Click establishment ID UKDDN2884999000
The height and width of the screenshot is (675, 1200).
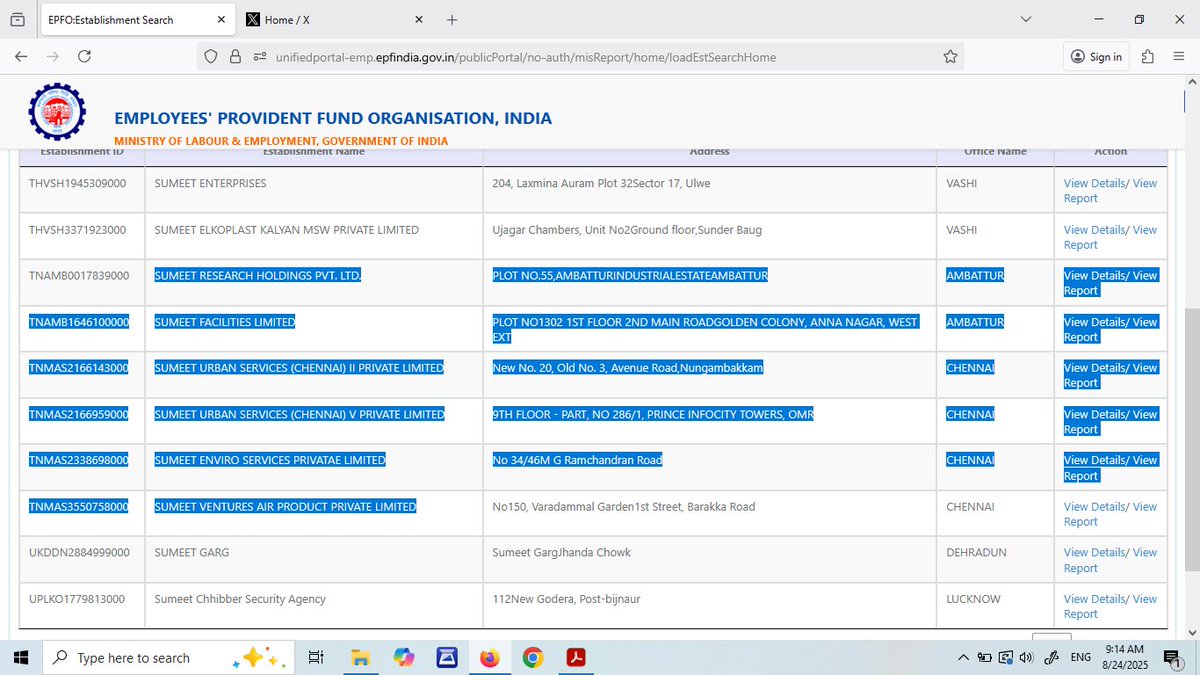(79, 553)
